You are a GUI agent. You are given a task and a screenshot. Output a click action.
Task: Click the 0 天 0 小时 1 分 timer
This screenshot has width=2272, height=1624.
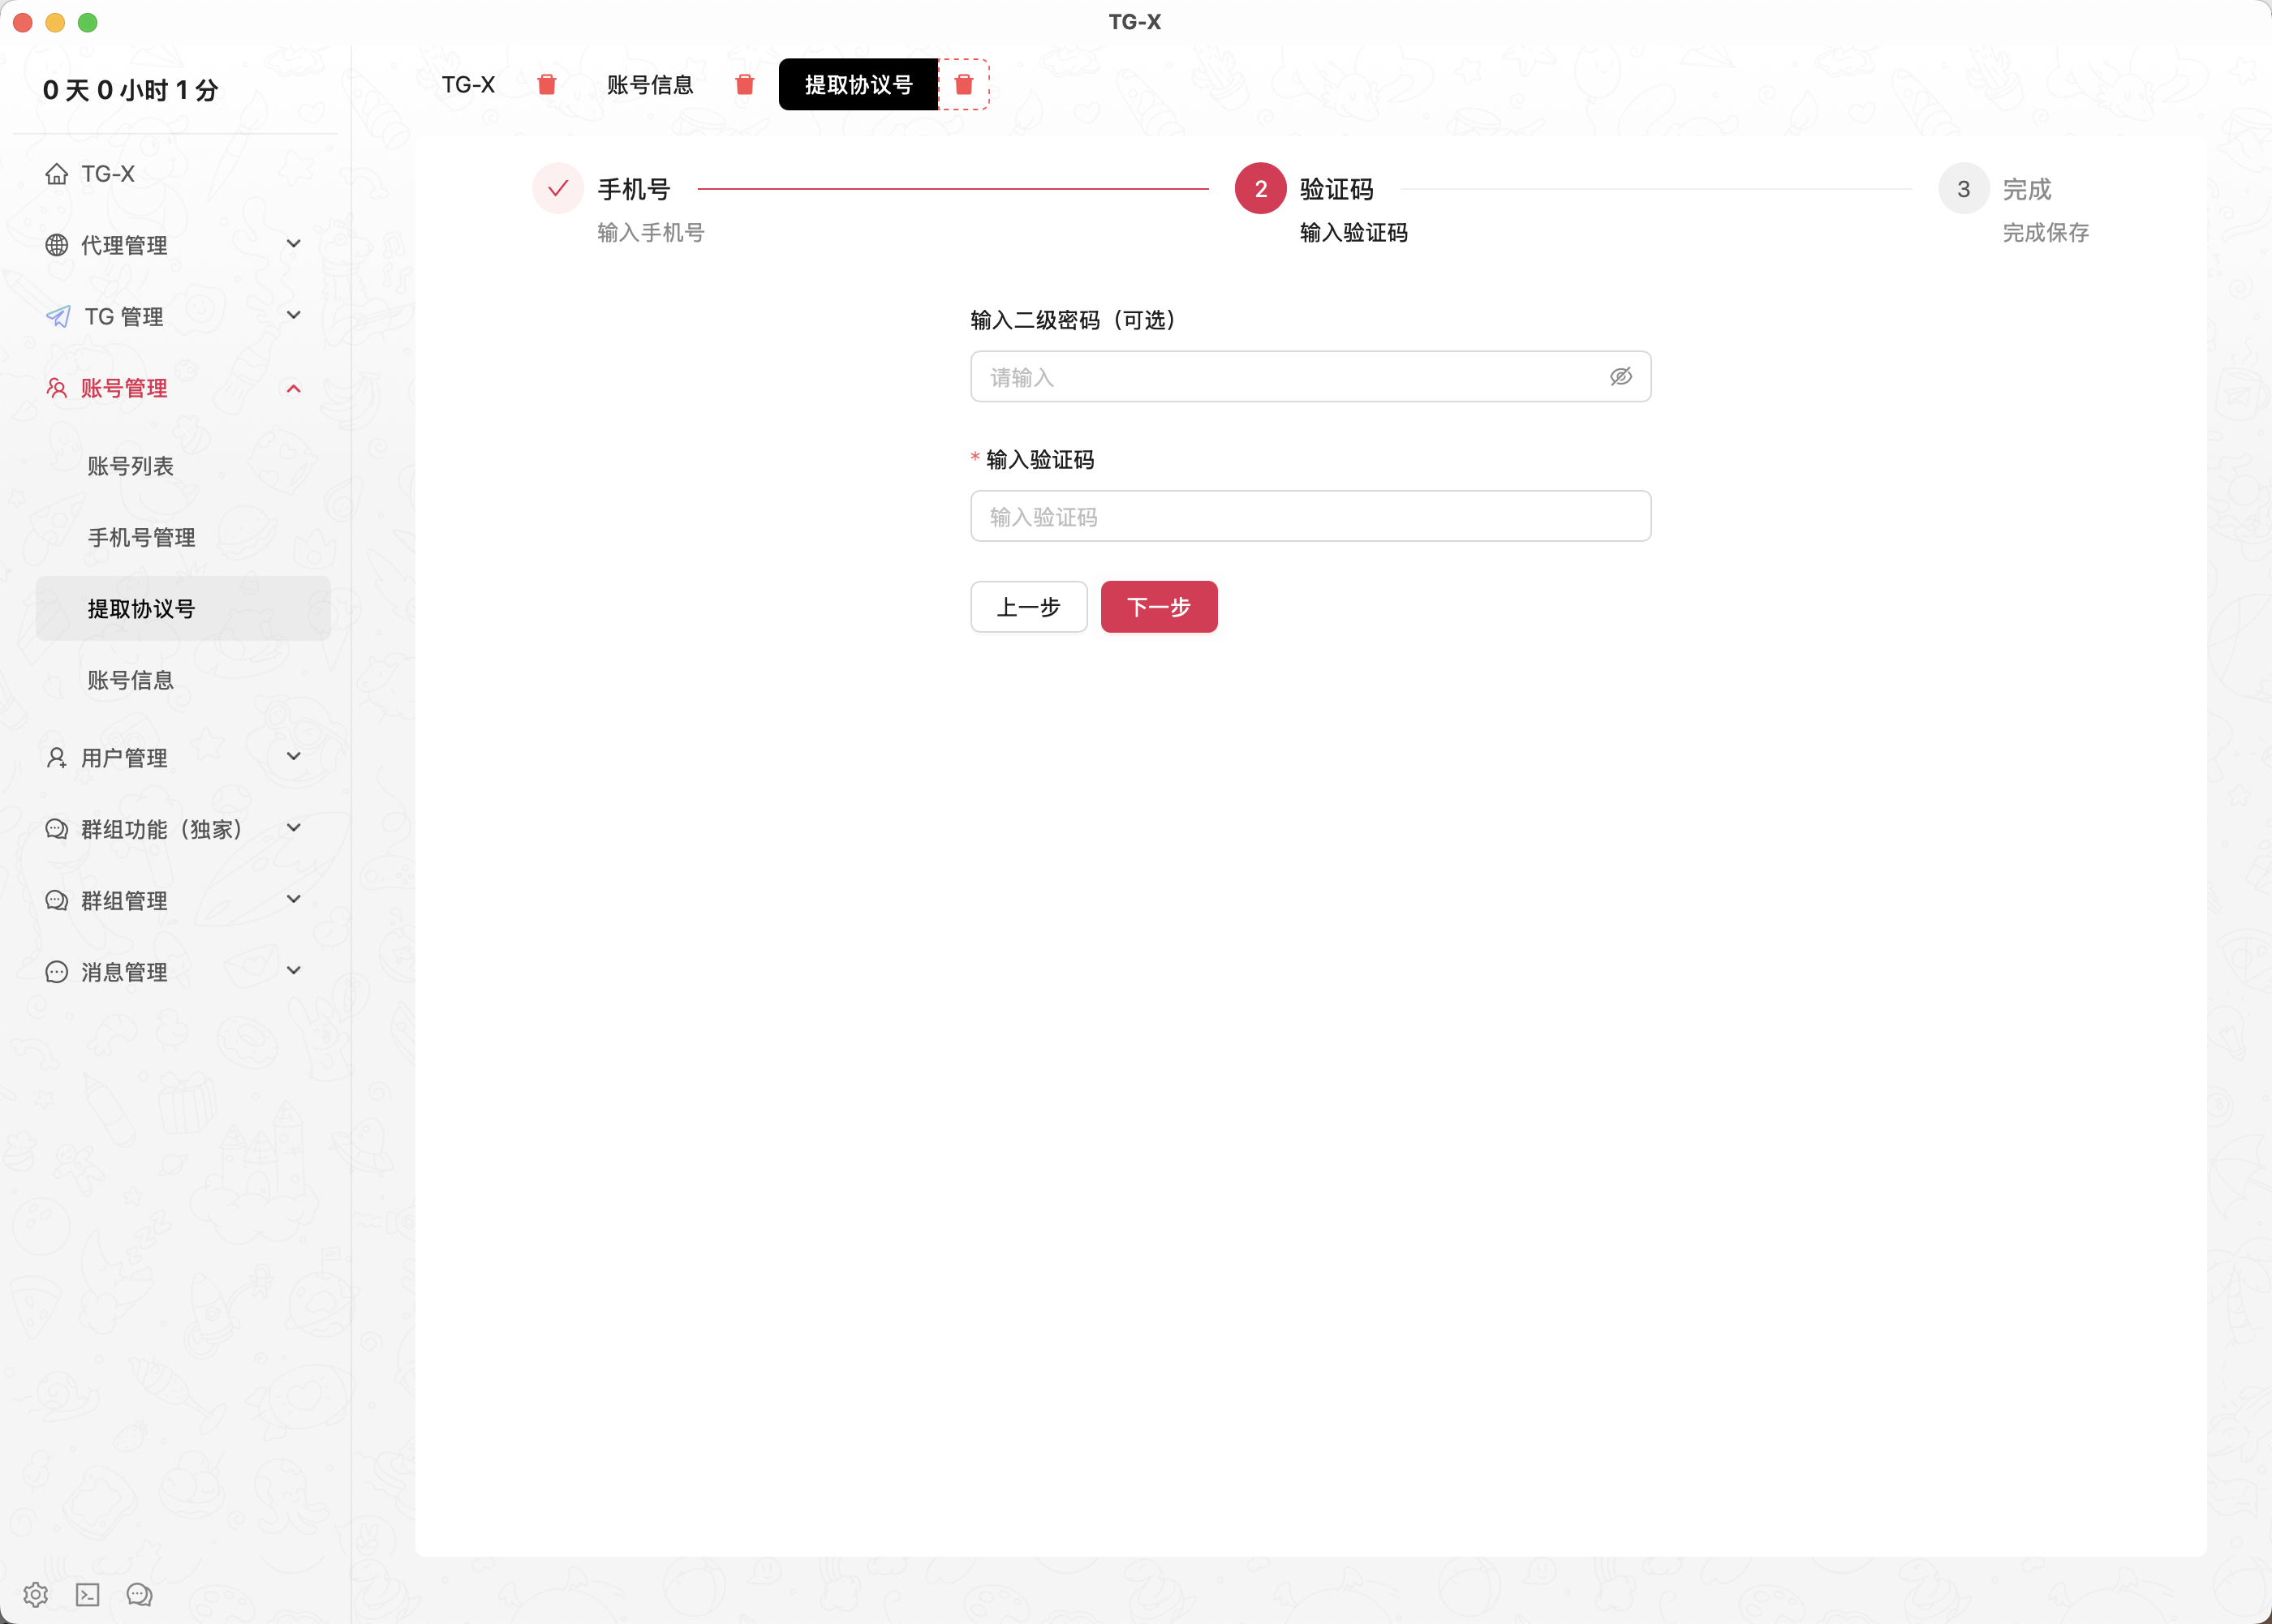pos(131,90)
